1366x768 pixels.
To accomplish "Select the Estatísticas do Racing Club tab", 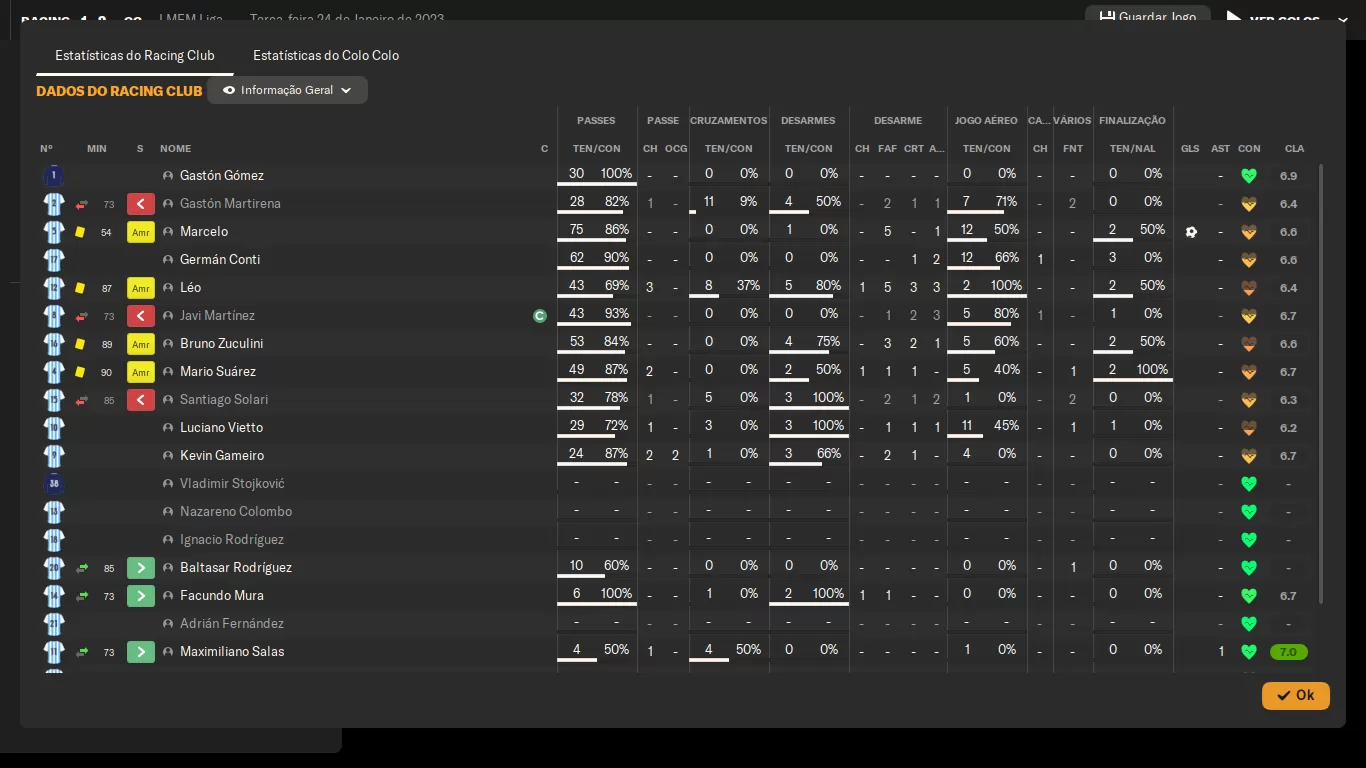I will (x=135, y=56).
